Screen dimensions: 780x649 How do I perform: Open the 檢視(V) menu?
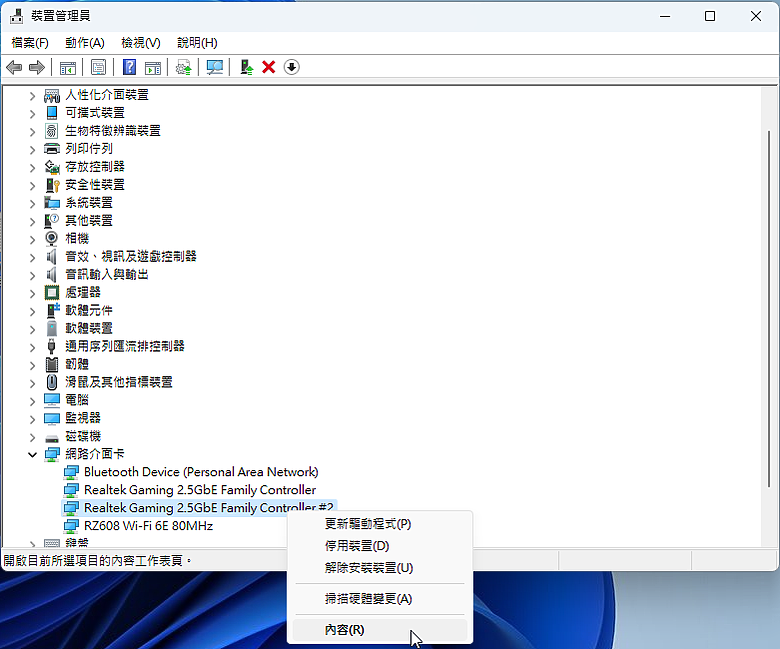point(141,43)
